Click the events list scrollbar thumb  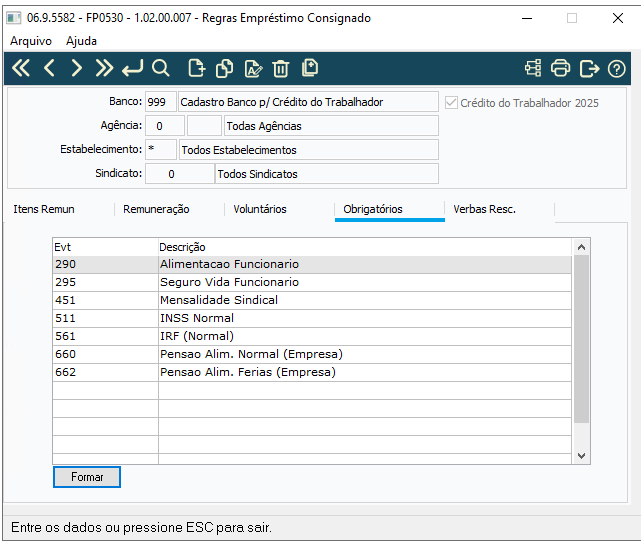581,339
